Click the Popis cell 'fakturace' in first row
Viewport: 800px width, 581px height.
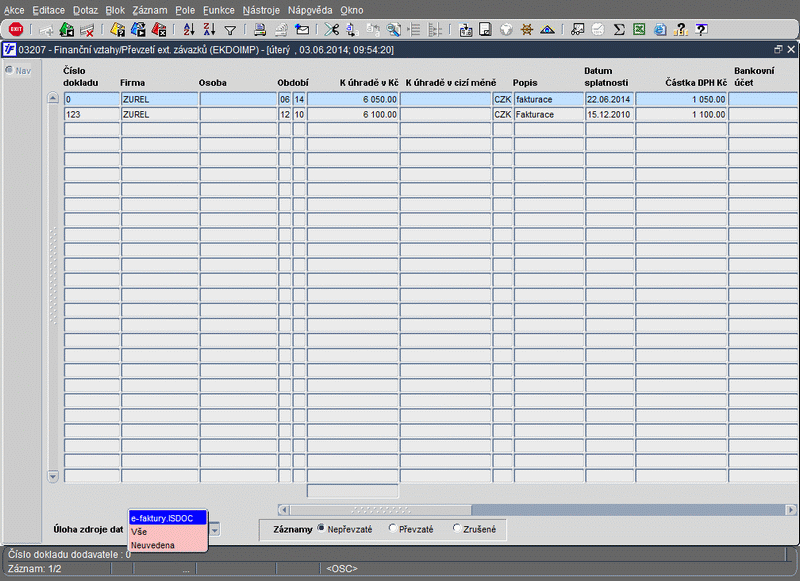548,99
